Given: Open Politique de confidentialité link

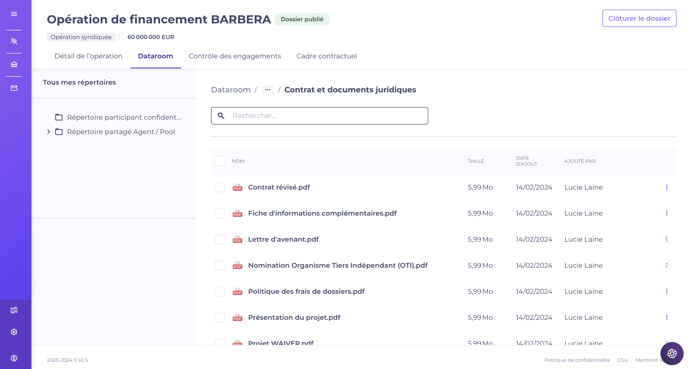Looking at the screenshot, I should pos(577,360).
